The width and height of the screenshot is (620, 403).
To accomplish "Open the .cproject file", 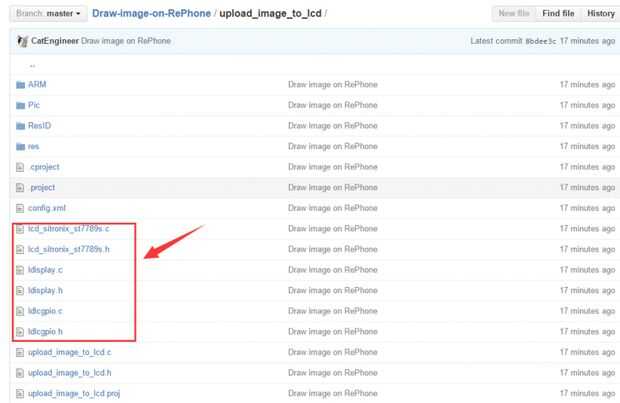I will 45,167.
